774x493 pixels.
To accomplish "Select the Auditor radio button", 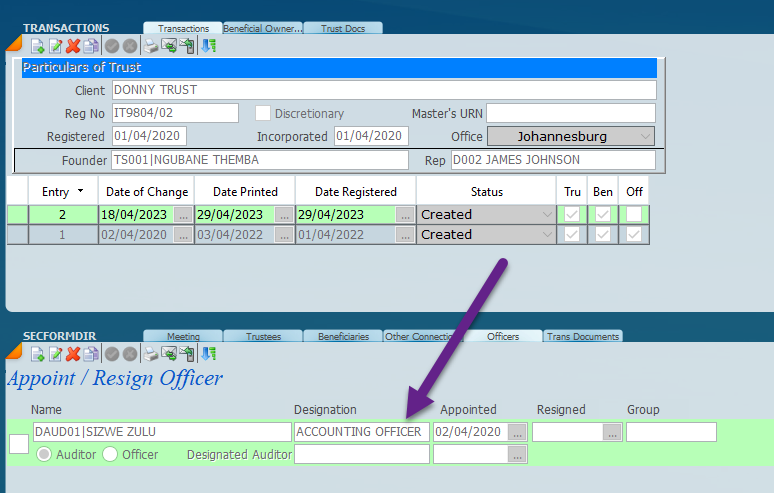I will point(44,454).
